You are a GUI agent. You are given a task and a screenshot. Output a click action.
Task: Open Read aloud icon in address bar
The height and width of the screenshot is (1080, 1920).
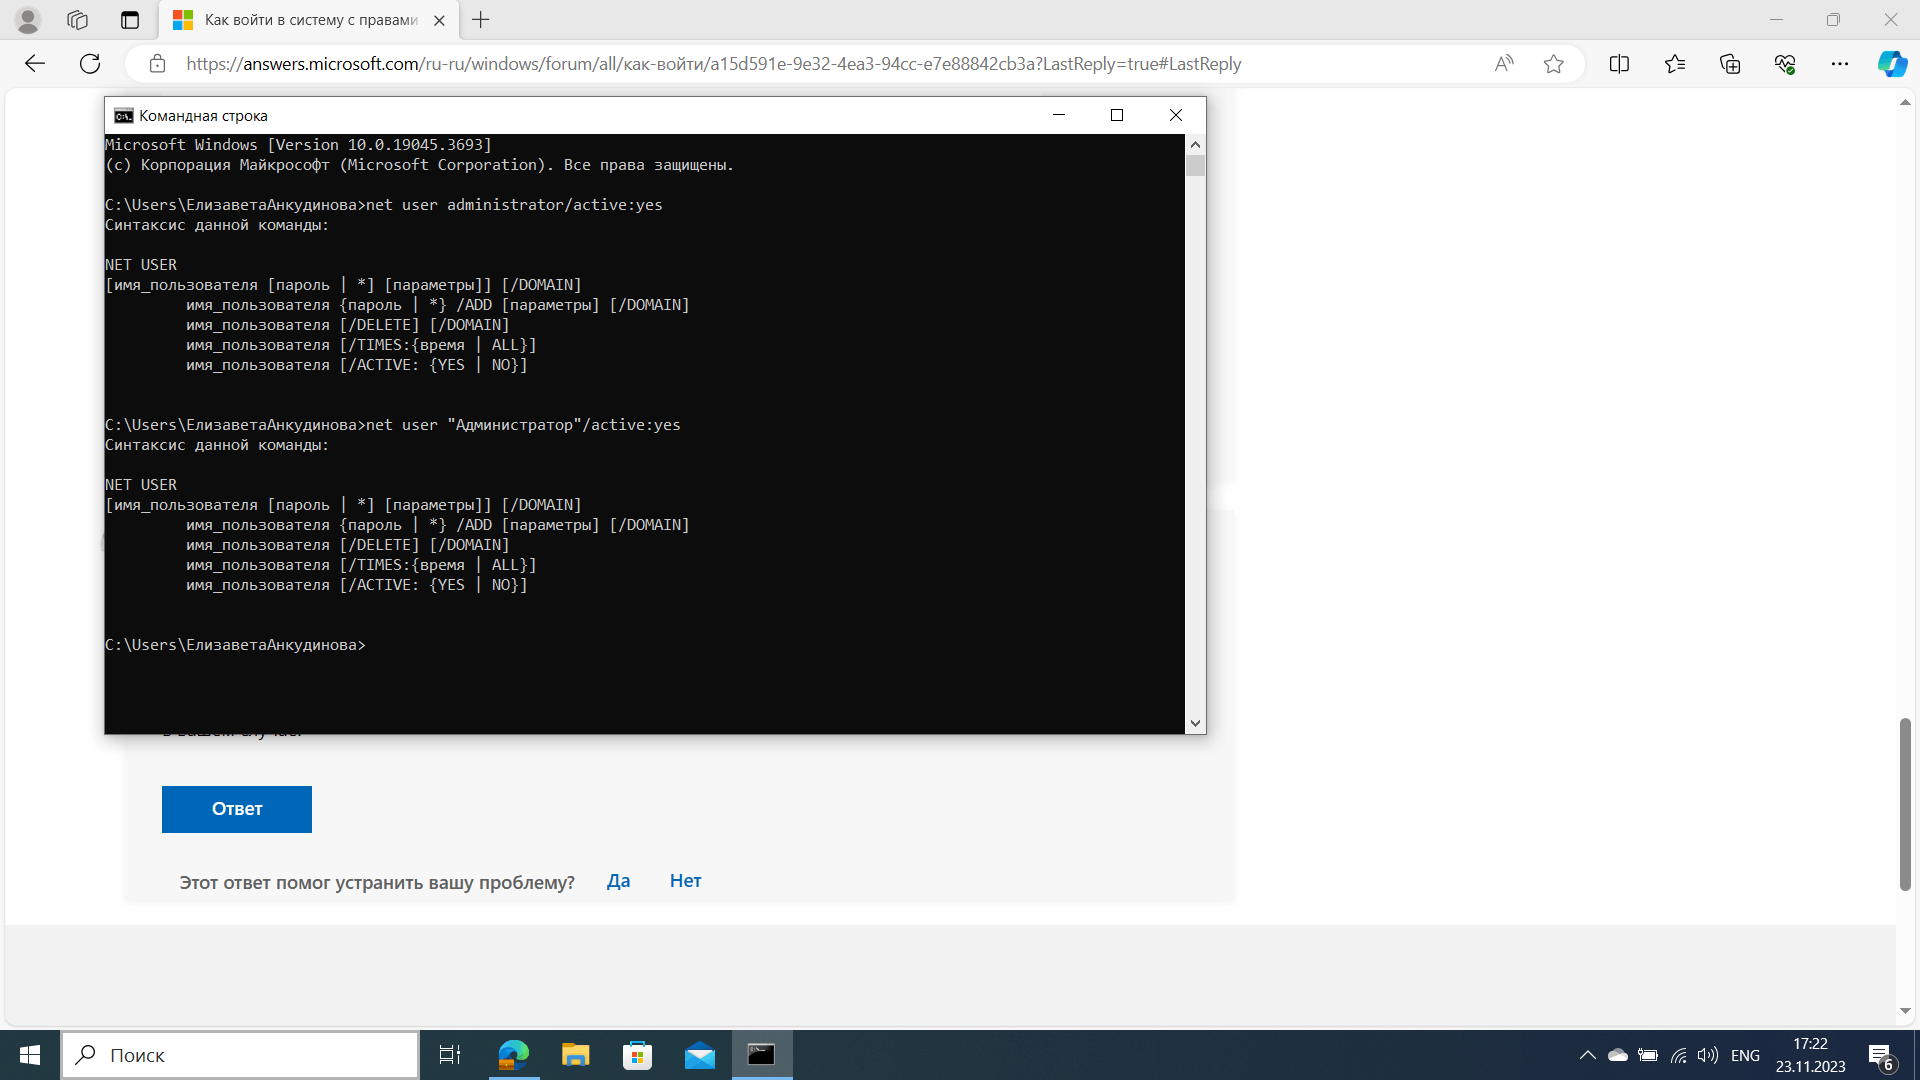pos(1503,64)
